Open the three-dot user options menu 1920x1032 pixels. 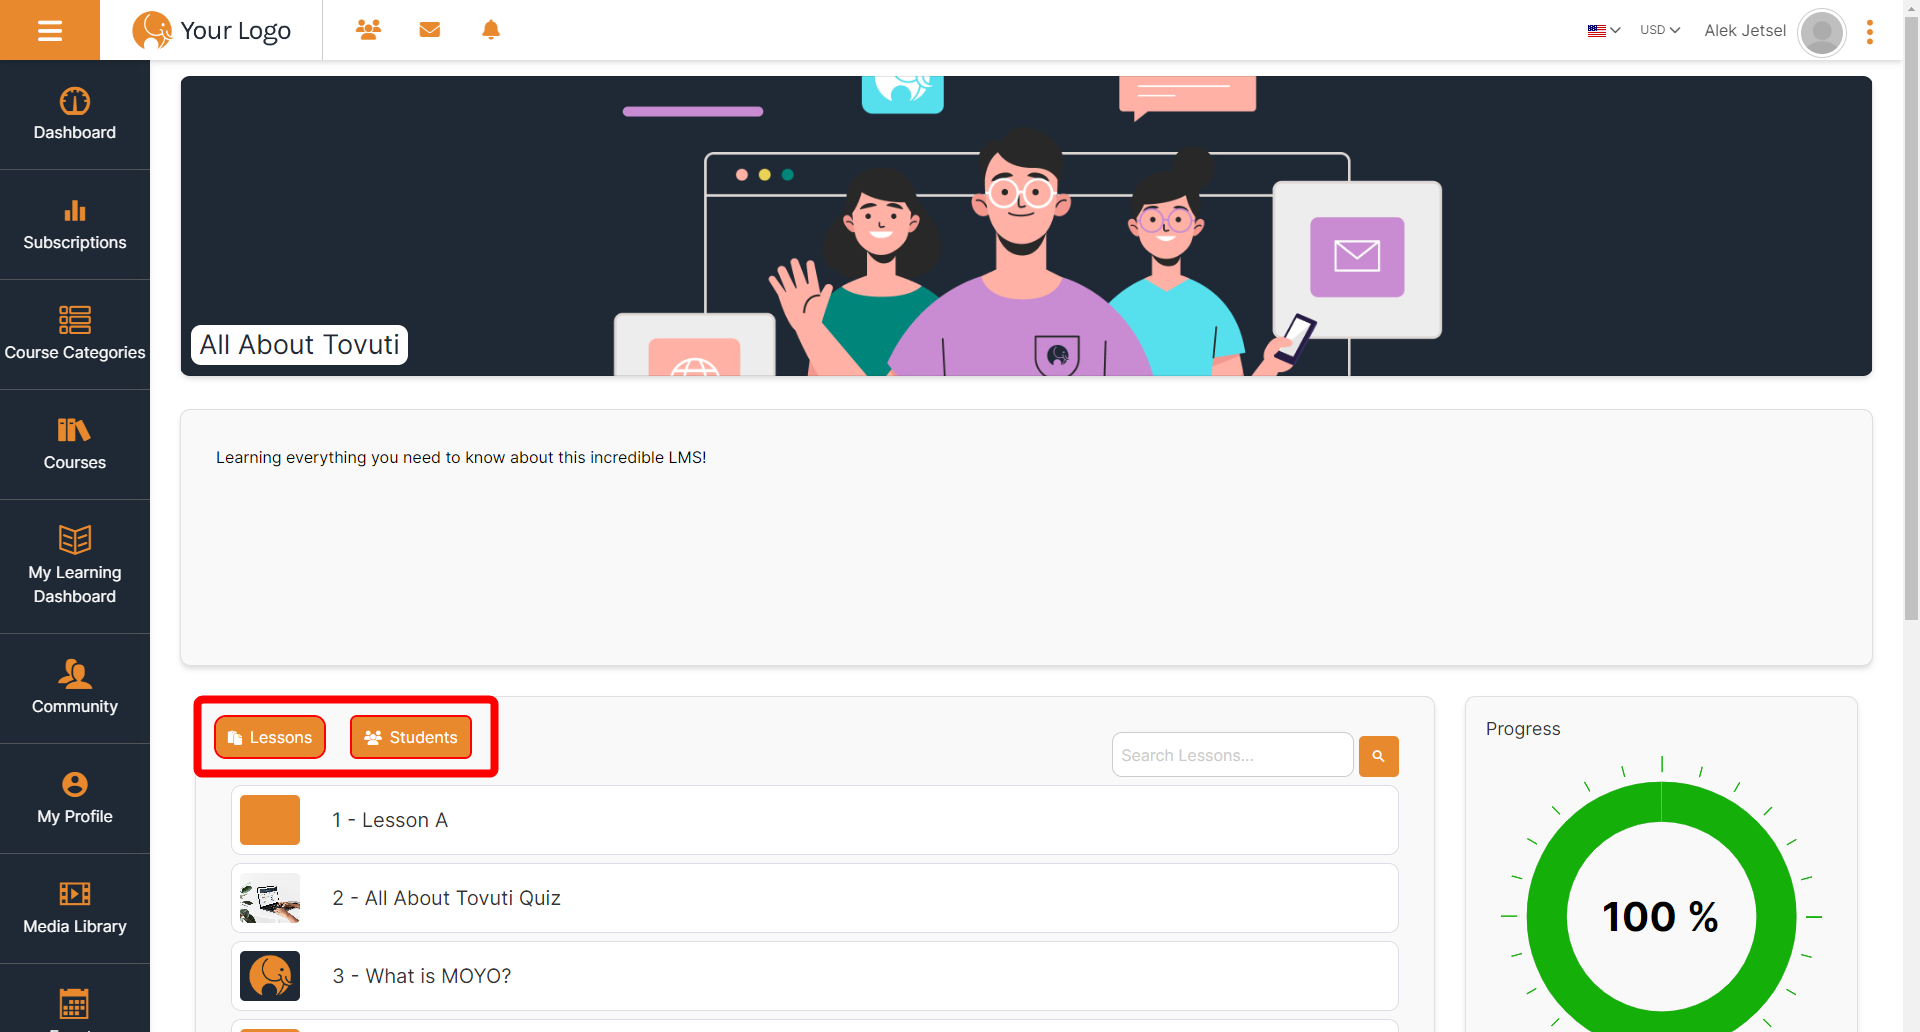1869,32
